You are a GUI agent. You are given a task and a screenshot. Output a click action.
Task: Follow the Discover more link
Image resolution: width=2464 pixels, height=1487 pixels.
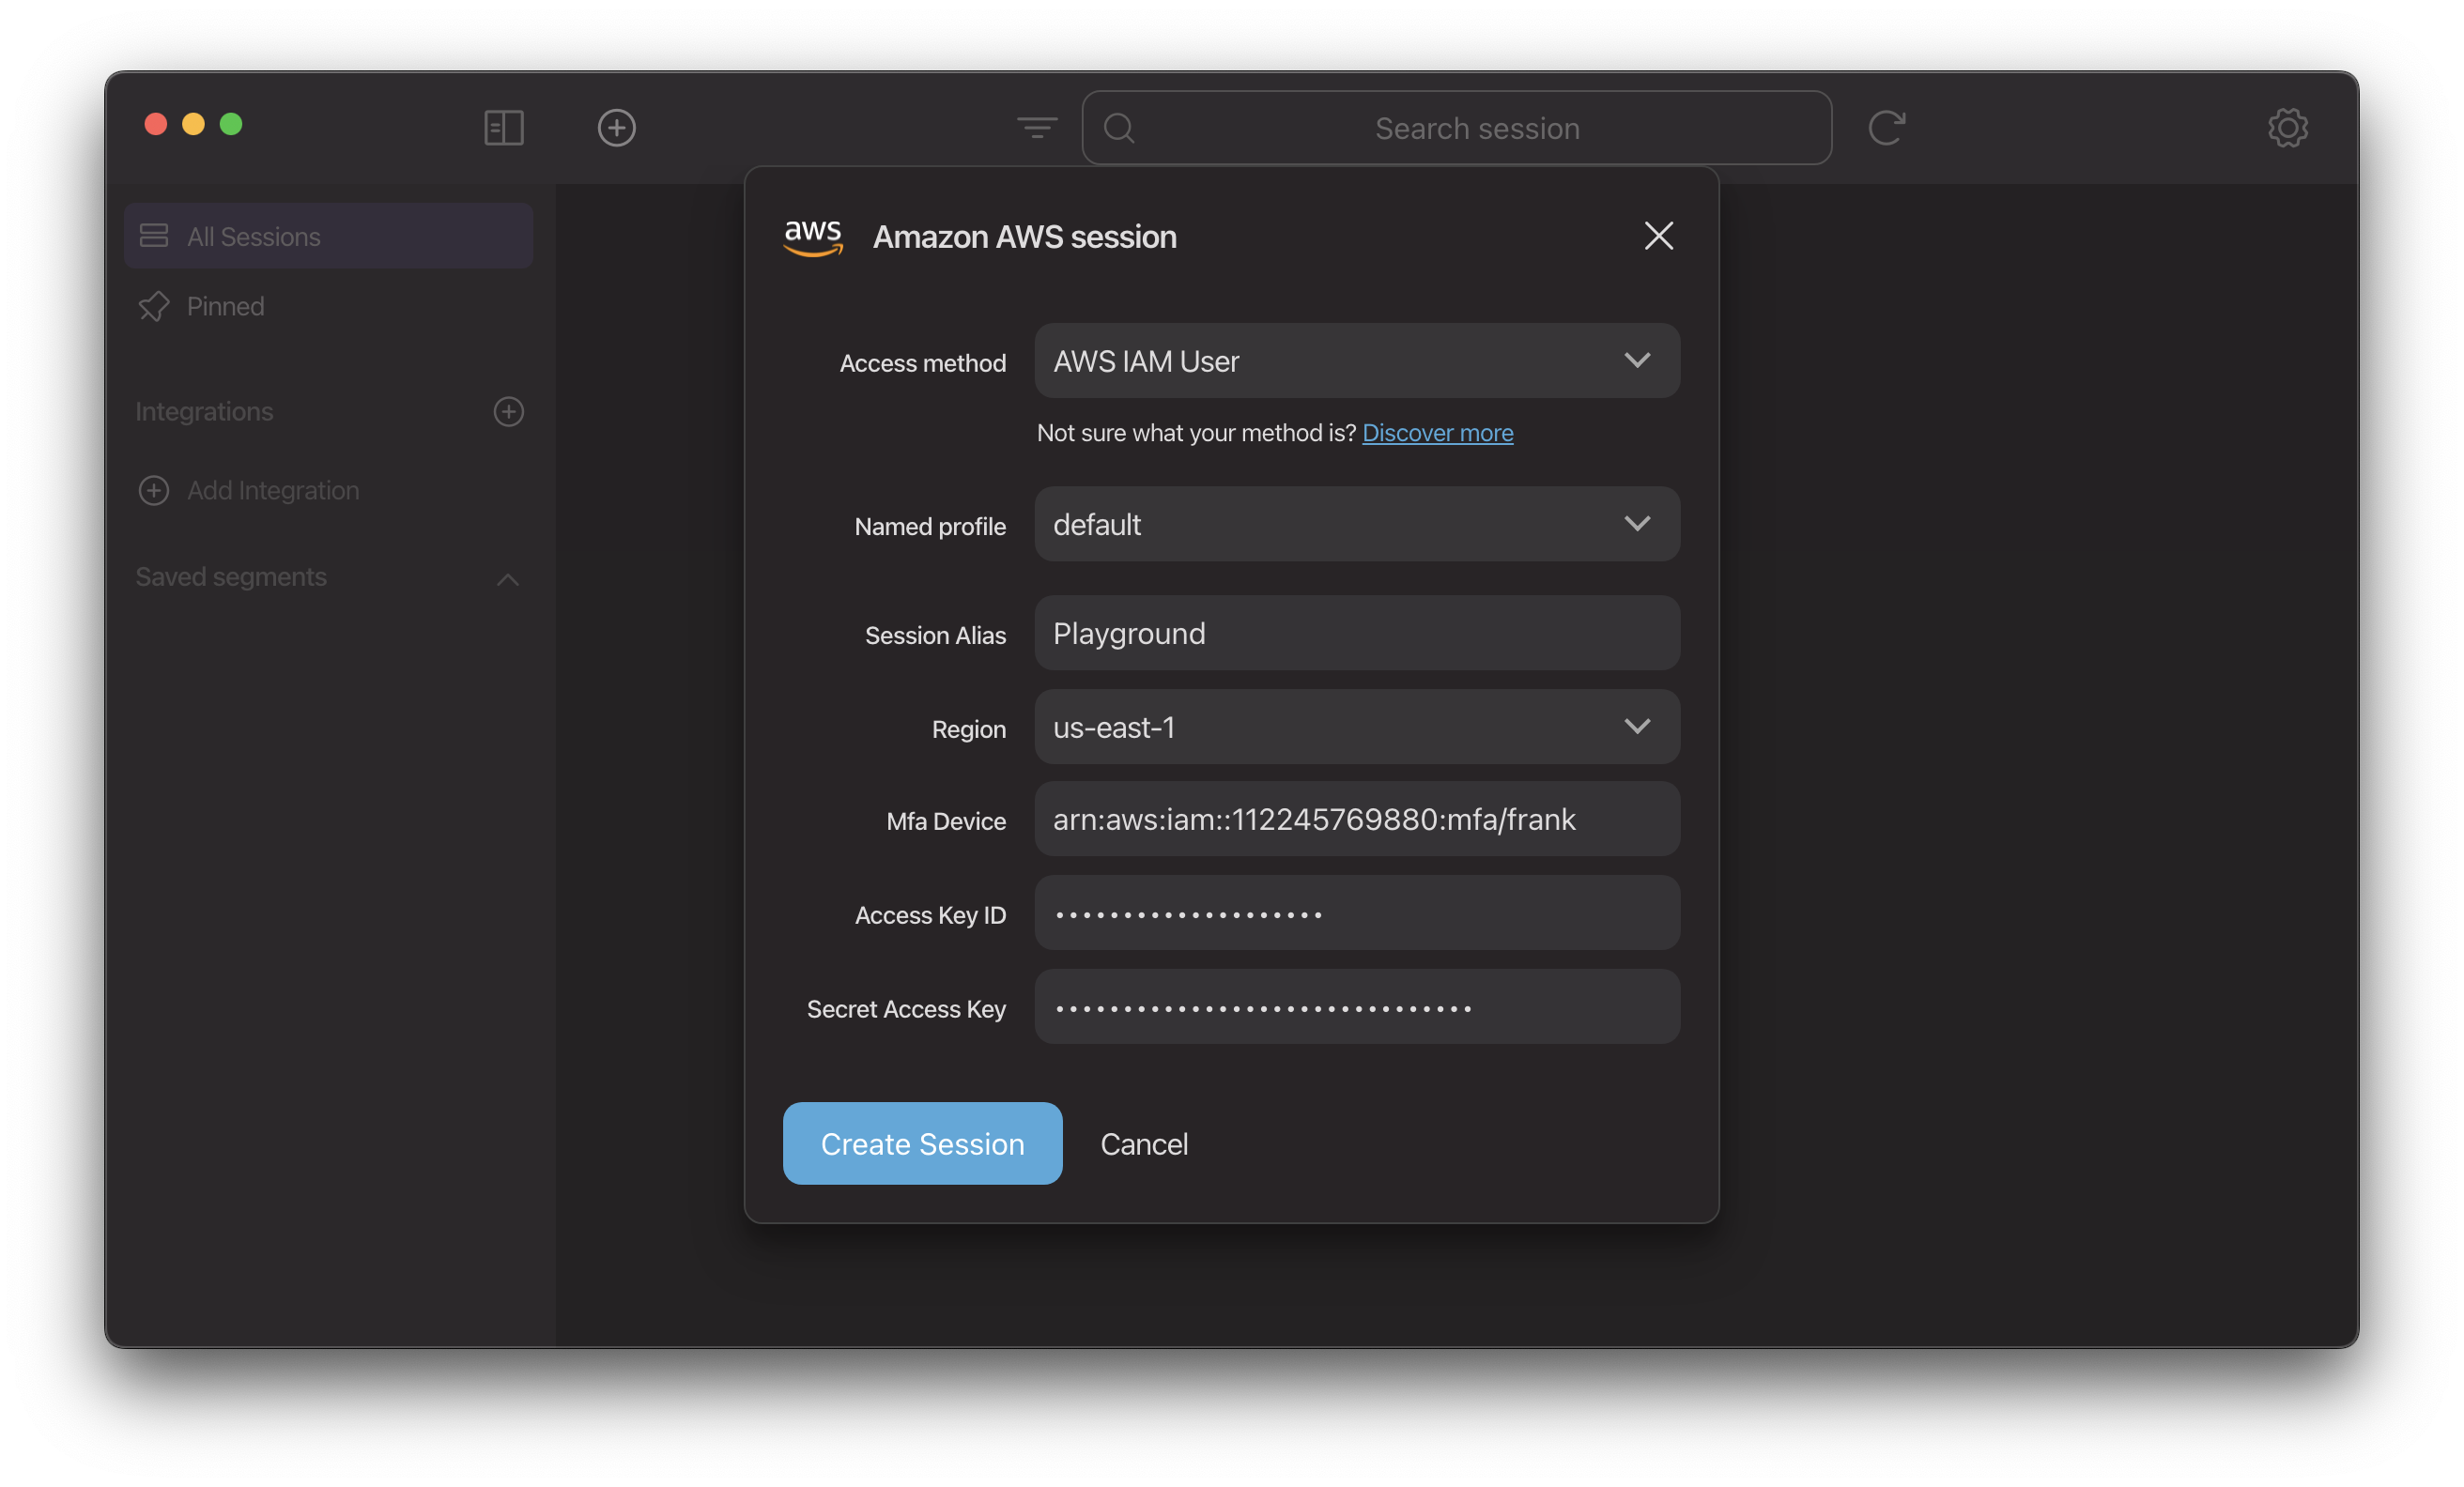(x=1439, y=433)
